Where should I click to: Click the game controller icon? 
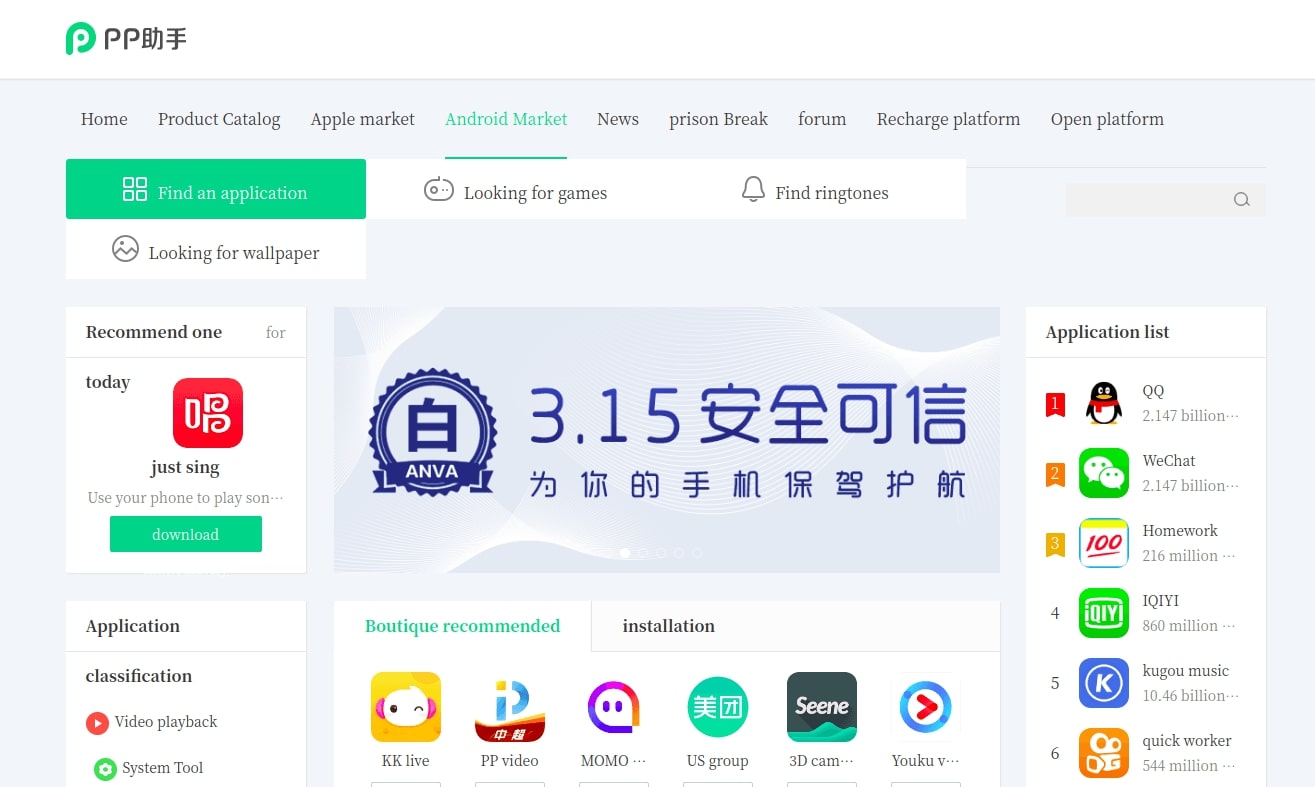[x=439, y=189]
